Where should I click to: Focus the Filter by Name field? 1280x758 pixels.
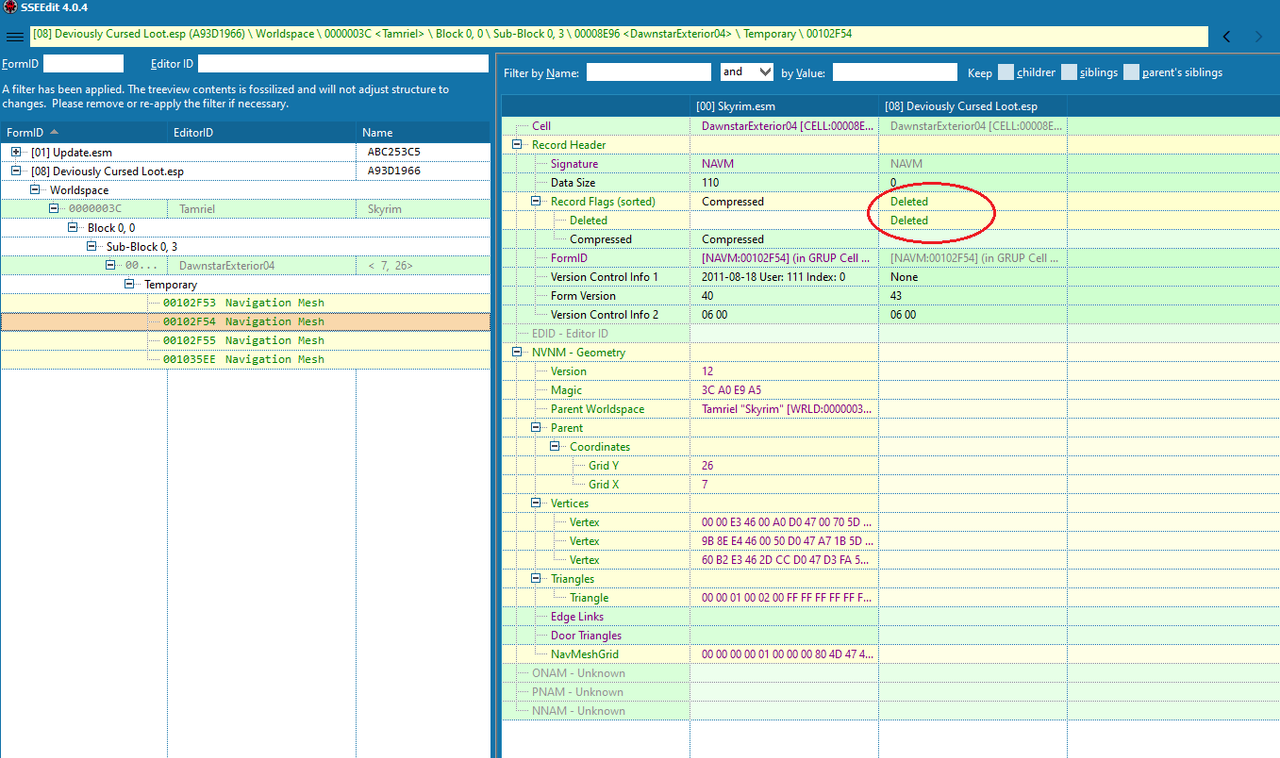point(648,72)
